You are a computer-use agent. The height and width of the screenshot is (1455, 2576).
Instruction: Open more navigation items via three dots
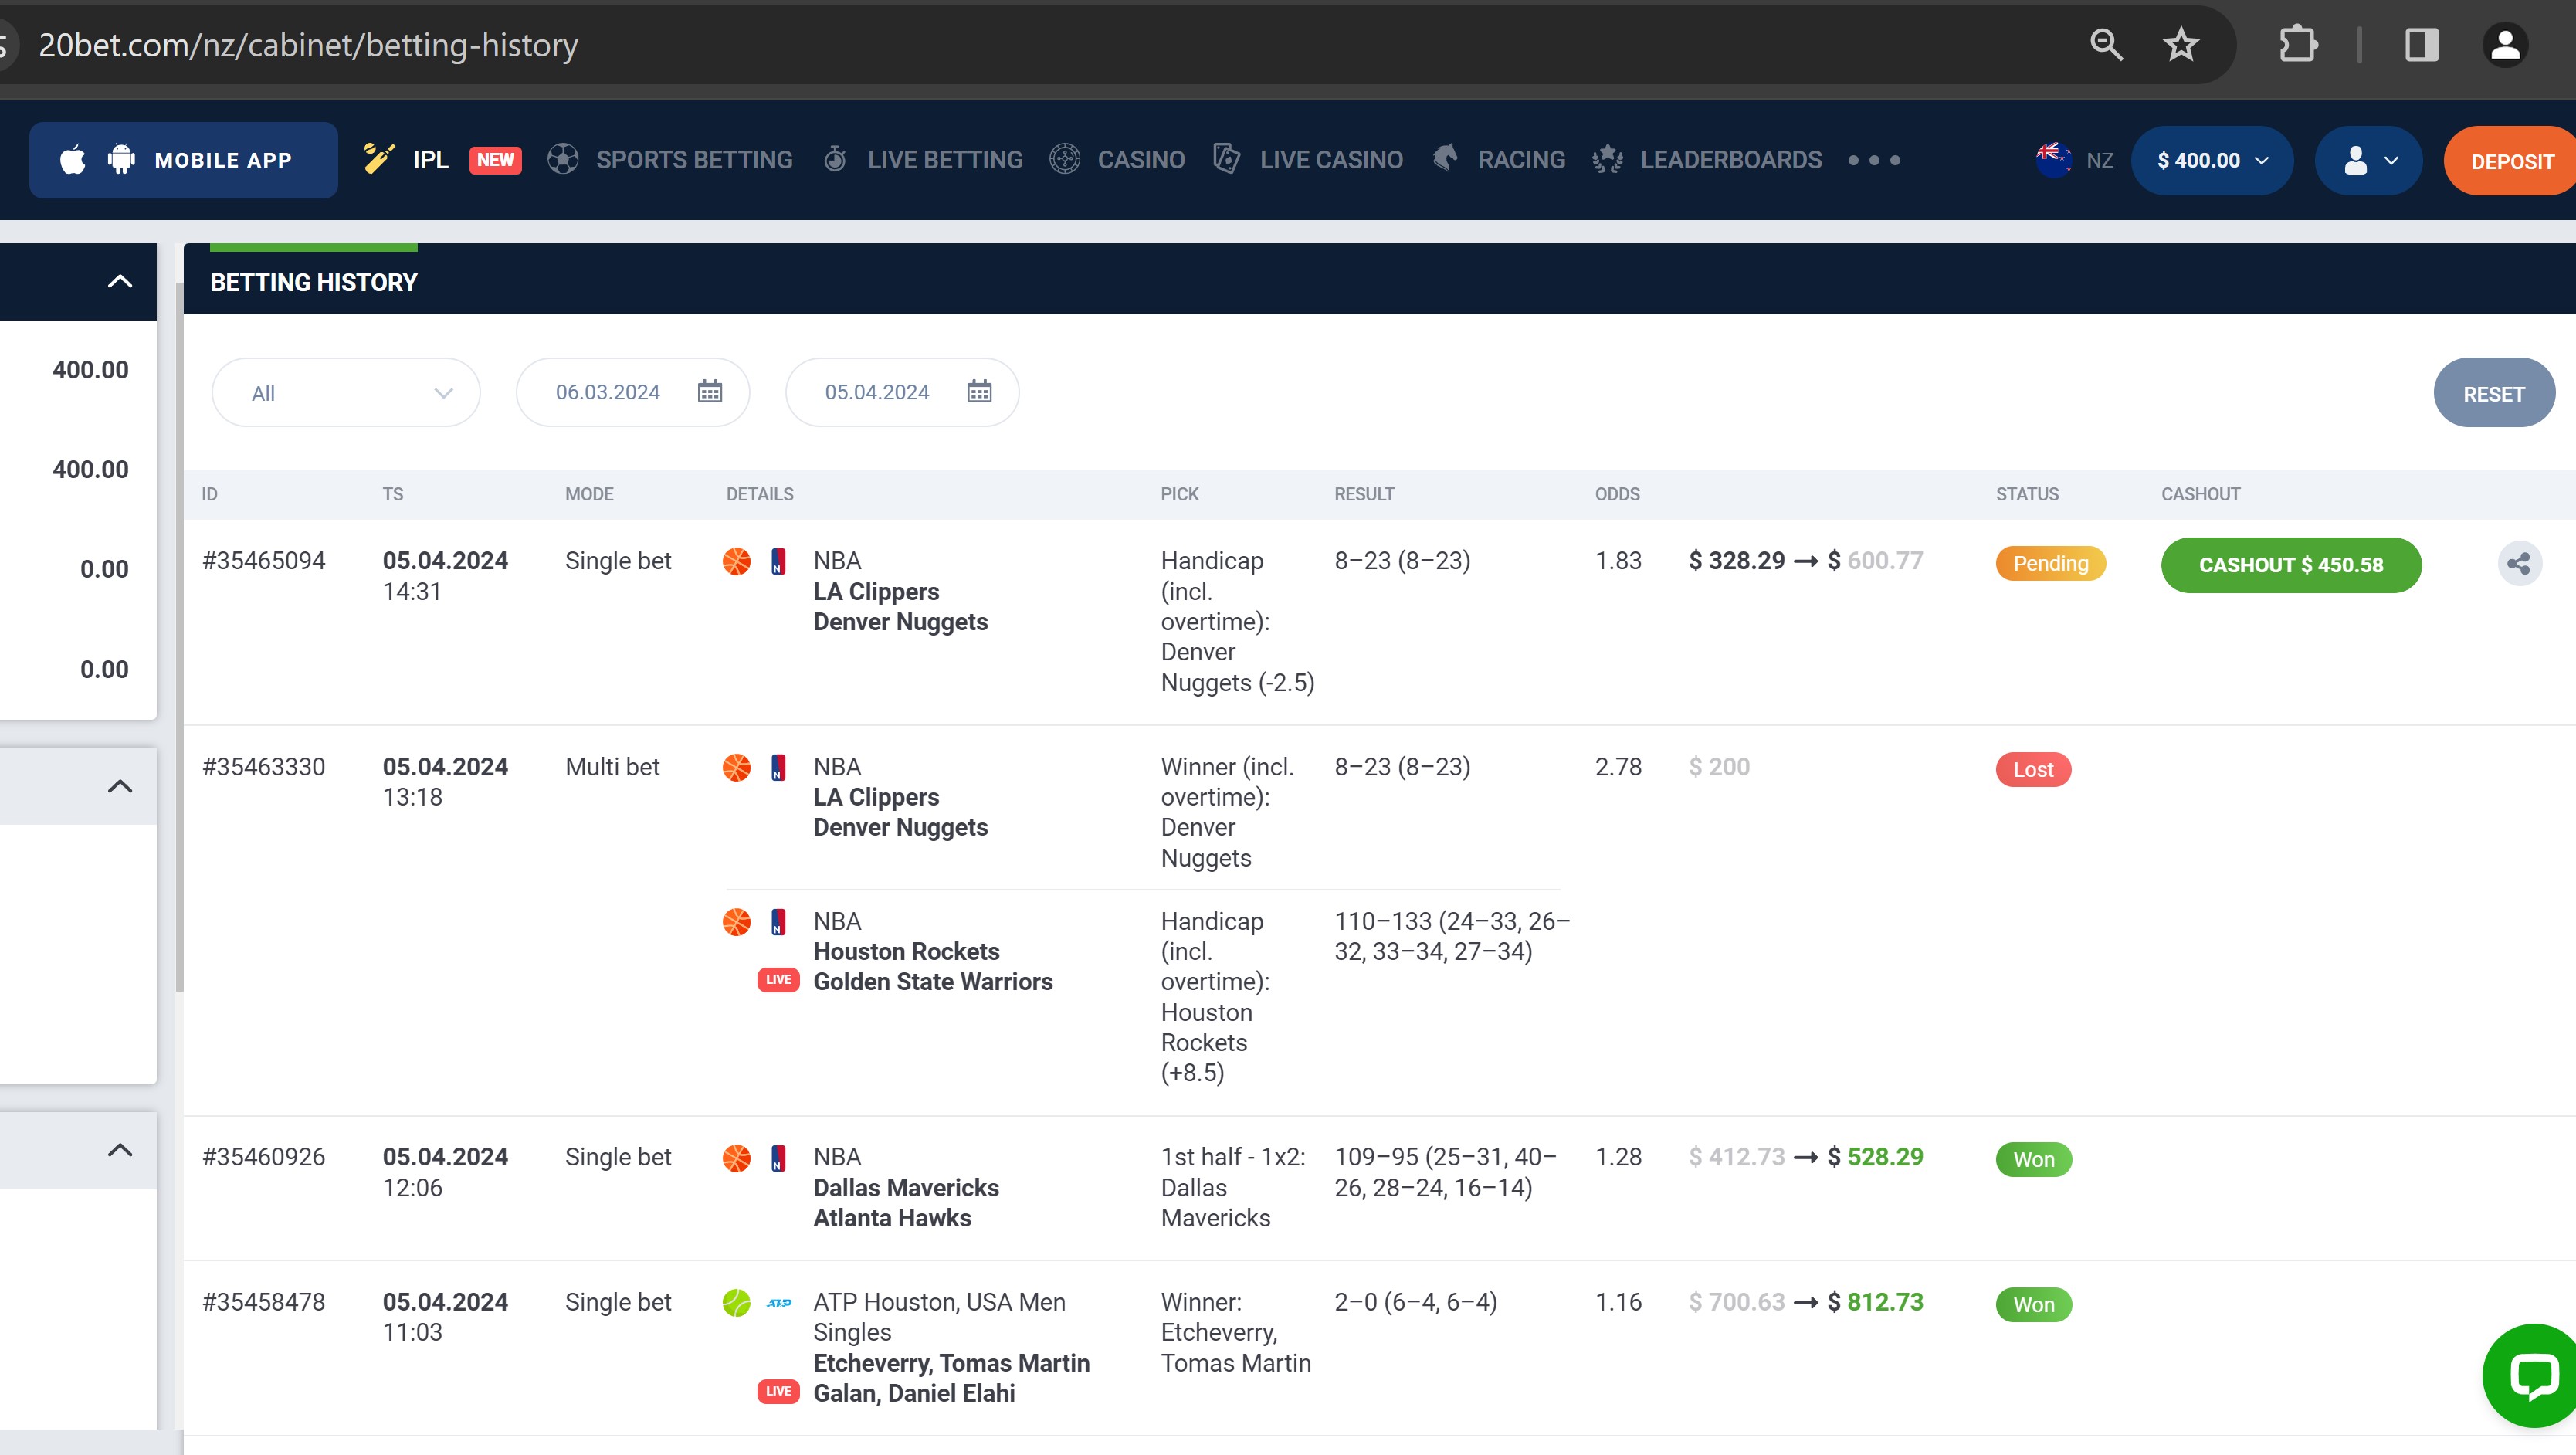tap(1874, 160)
